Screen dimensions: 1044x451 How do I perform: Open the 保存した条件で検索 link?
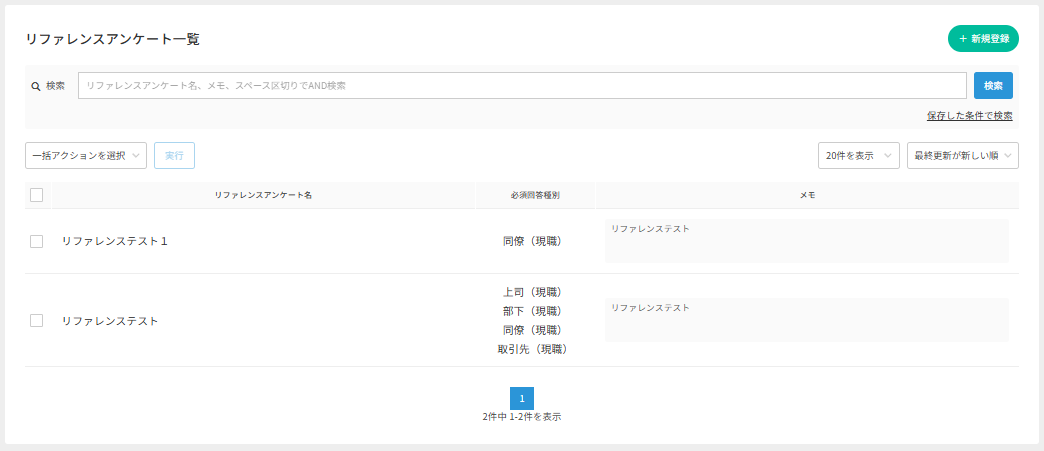969,116
